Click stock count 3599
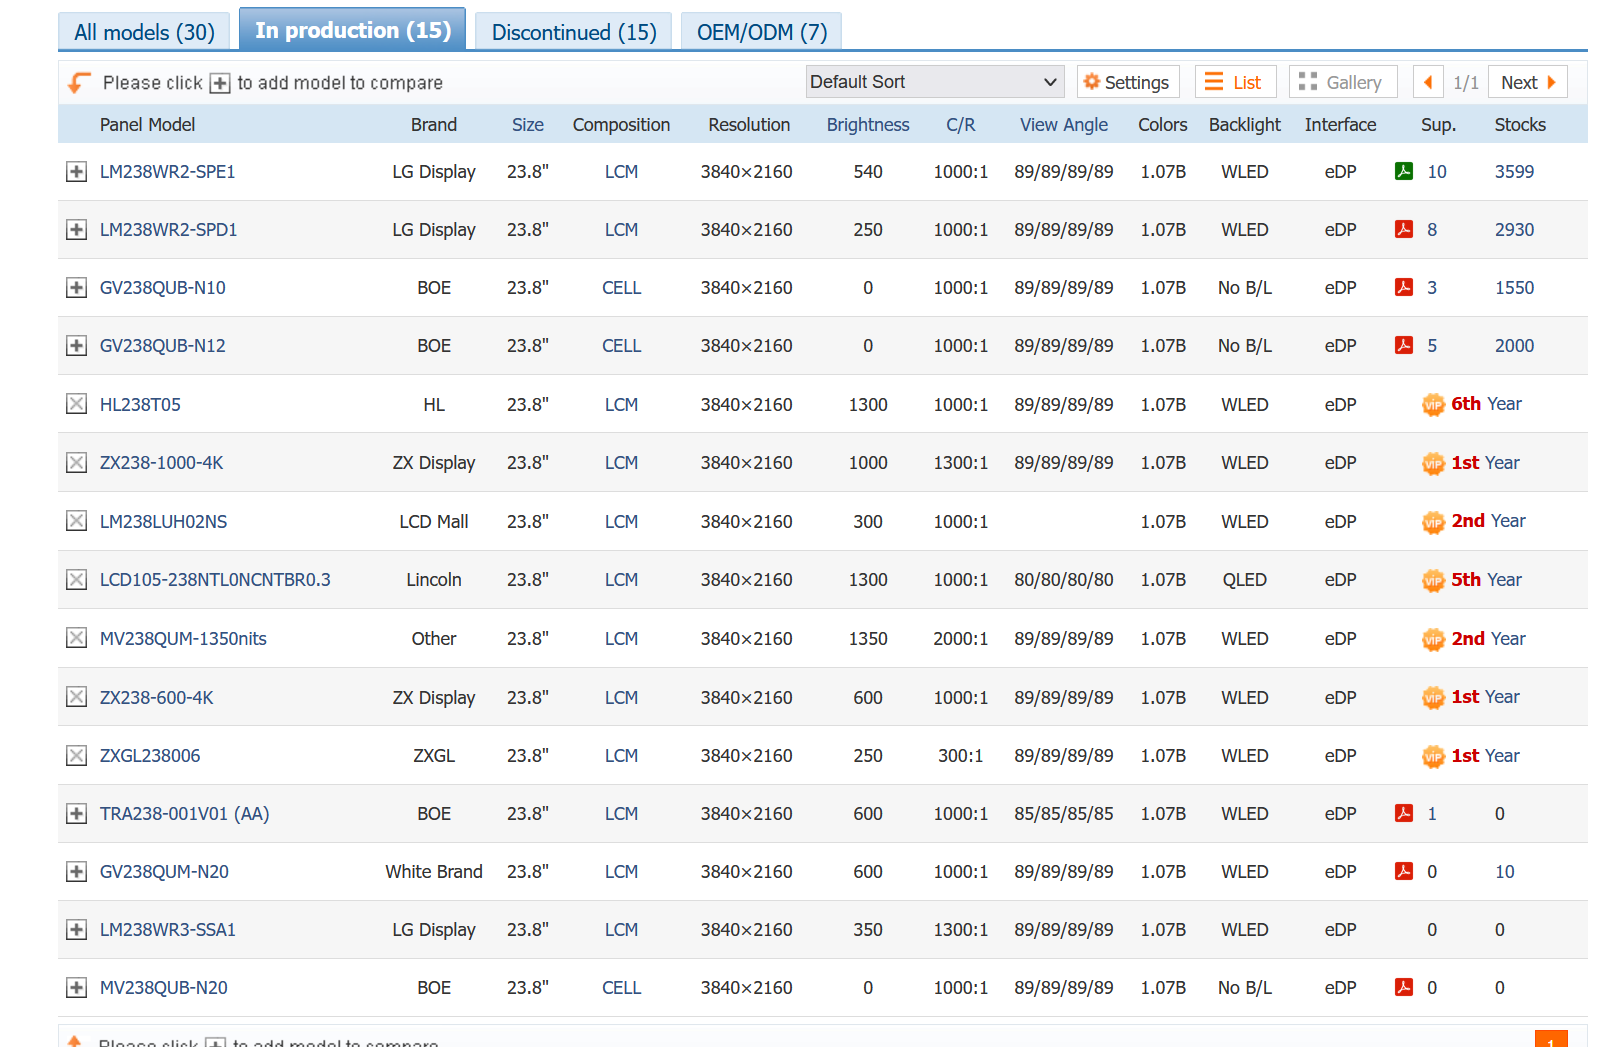 point(1514,172)
